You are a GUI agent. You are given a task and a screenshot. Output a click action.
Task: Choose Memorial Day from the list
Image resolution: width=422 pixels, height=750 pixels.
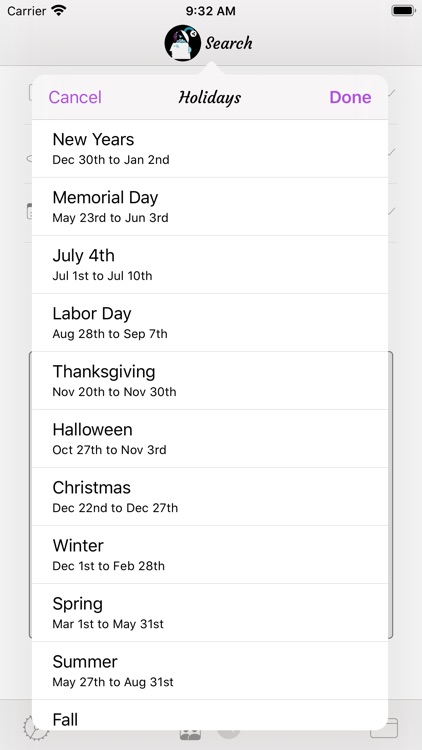coord(210,207)
